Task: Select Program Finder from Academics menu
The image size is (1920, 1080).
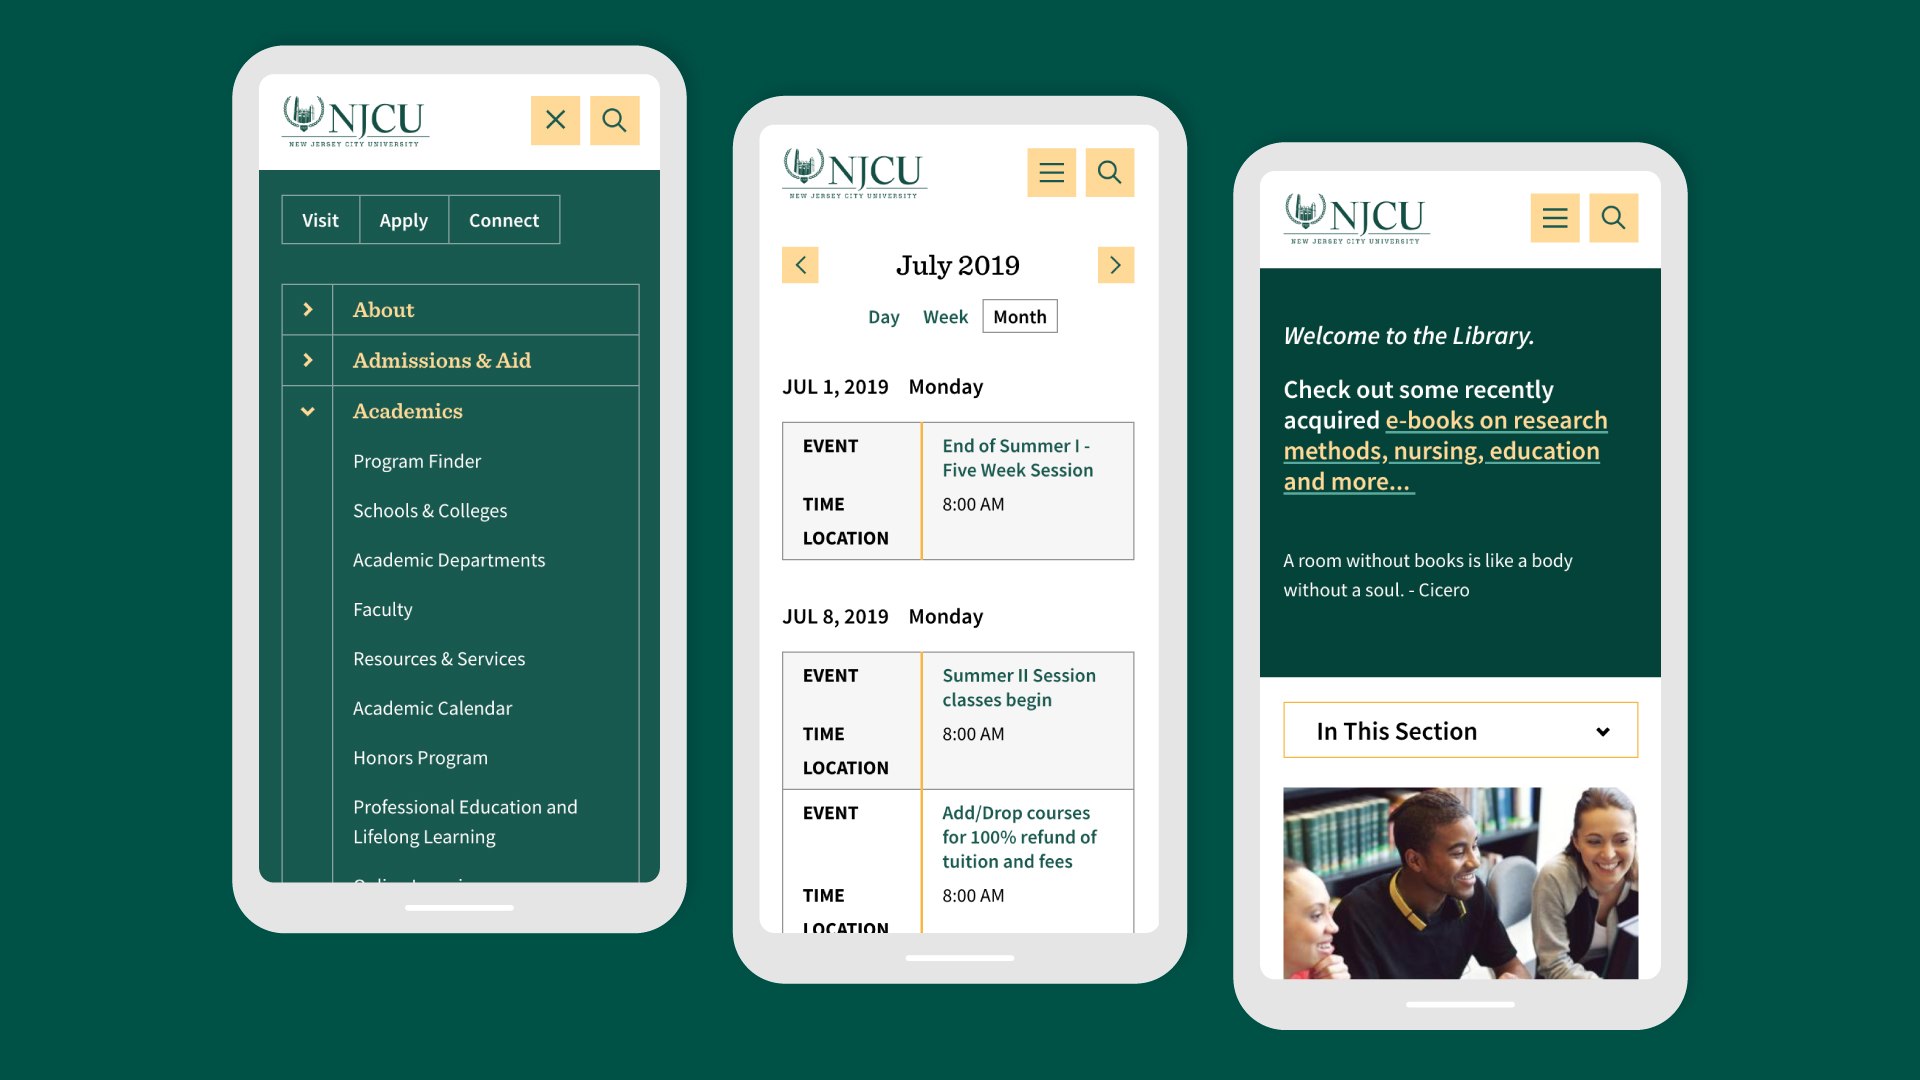Action: click(417, 460)
